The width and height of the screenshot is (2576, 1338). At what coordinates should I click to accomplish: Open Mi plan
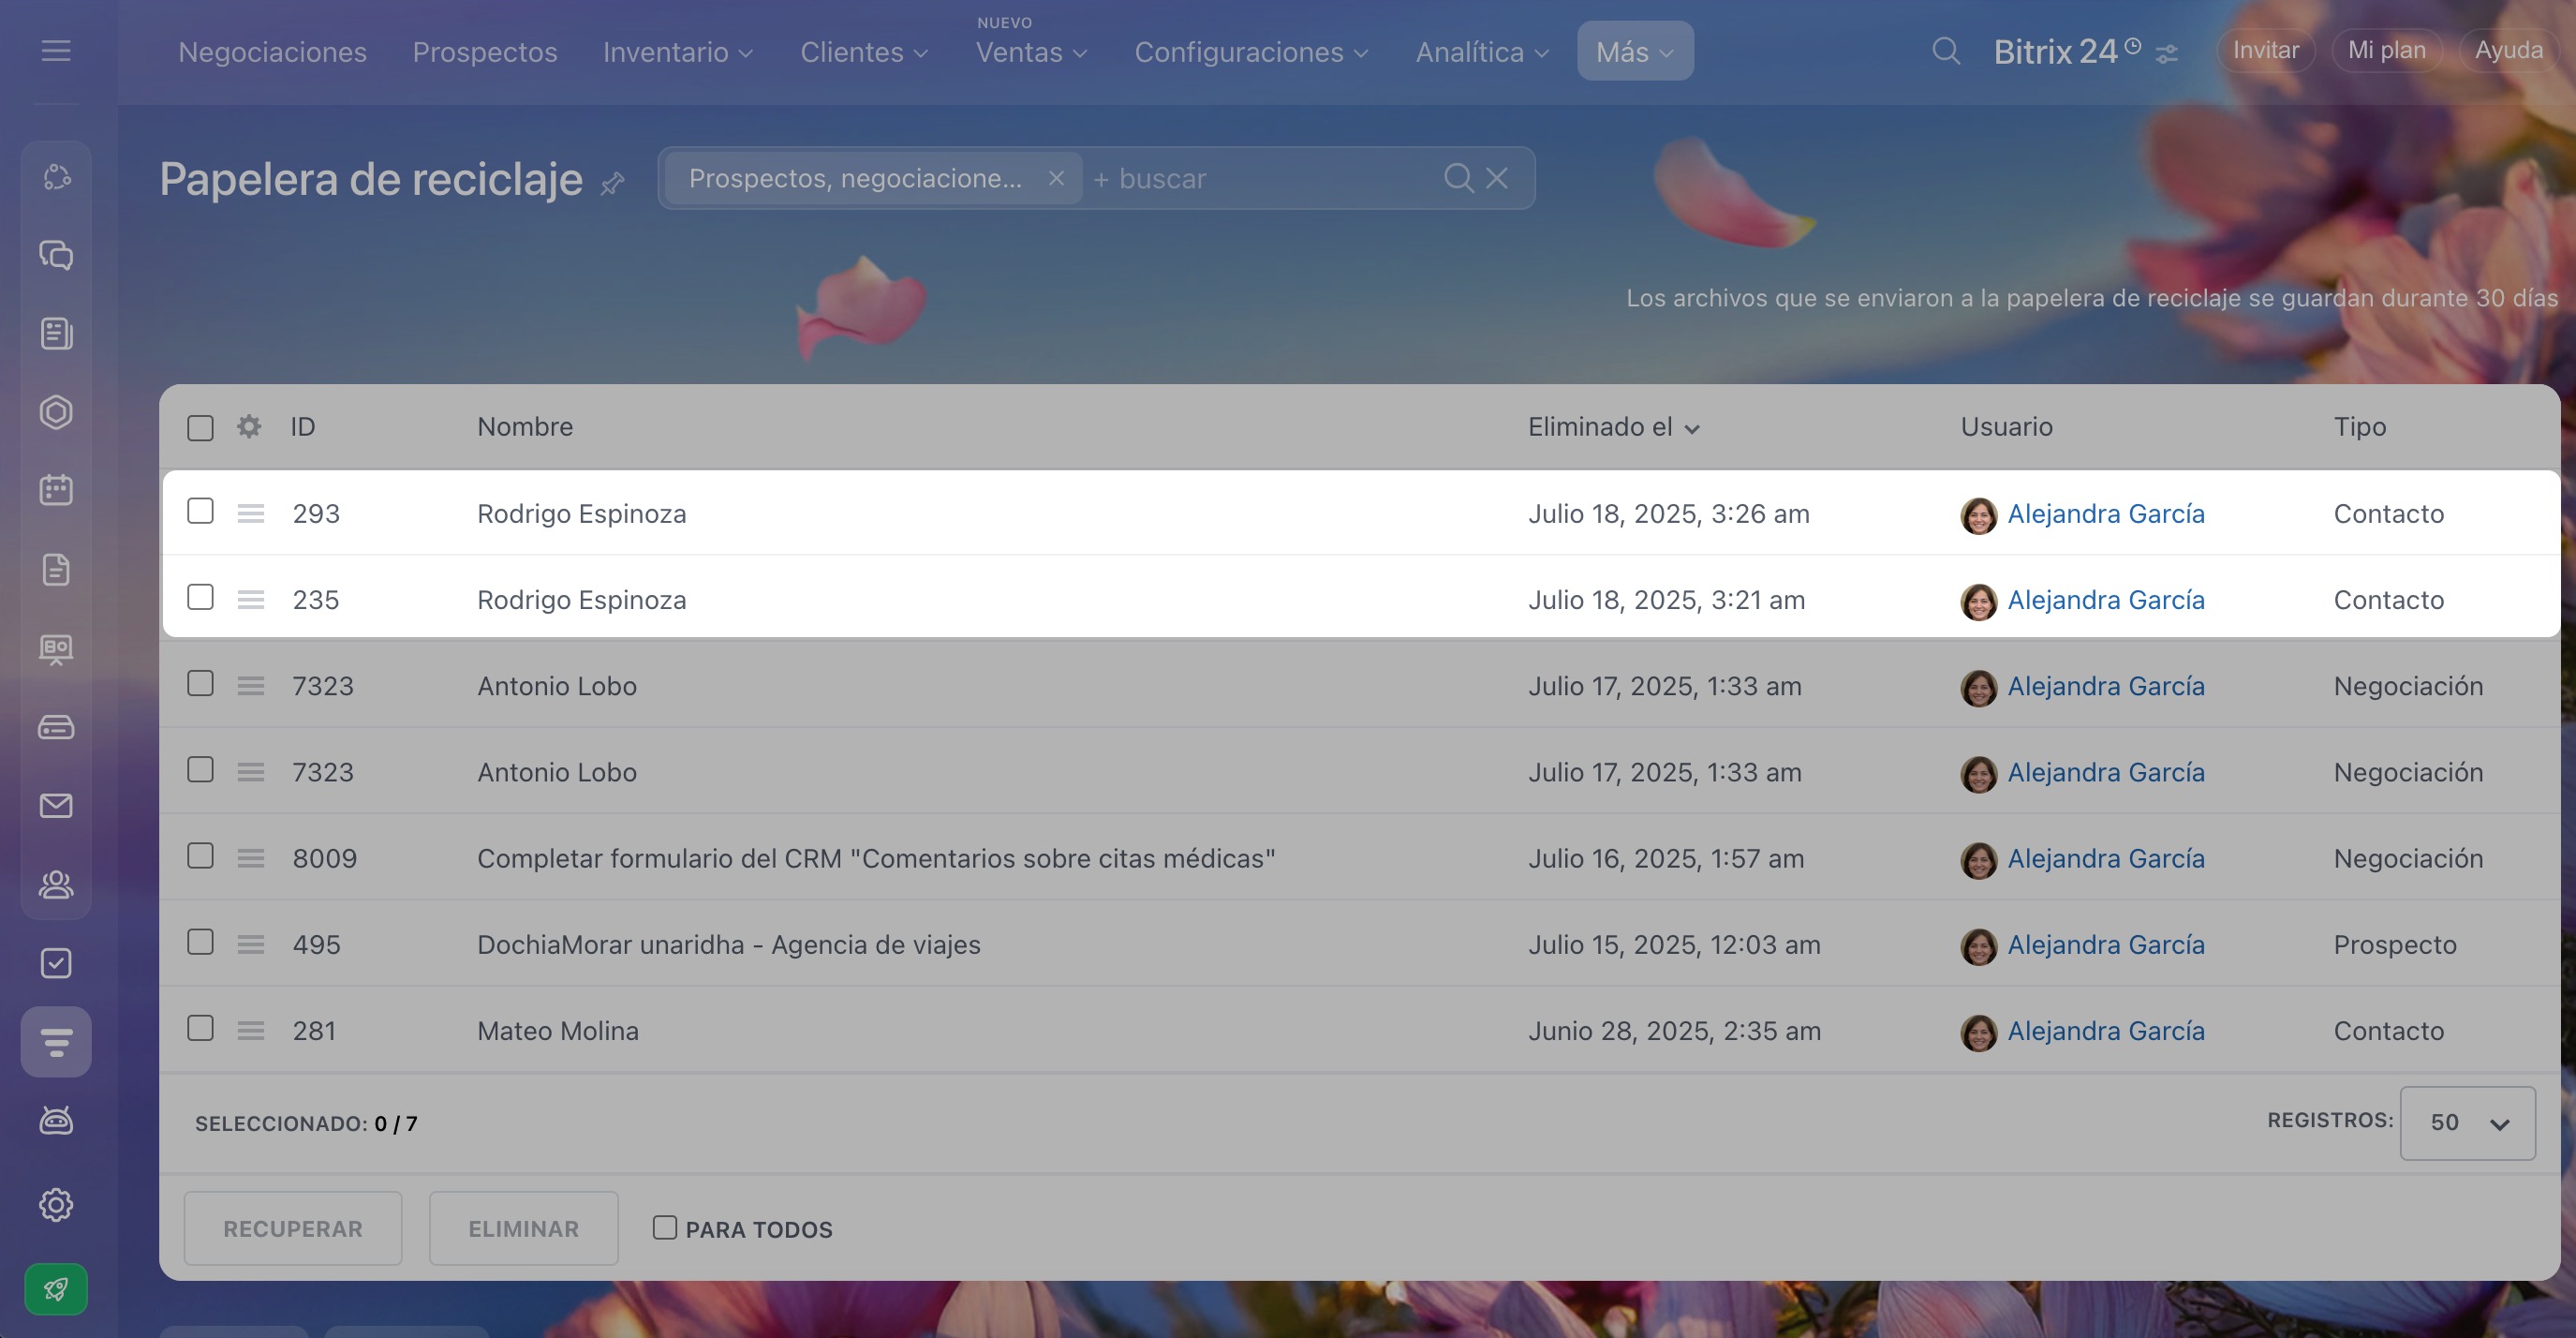coord(2386,50)
